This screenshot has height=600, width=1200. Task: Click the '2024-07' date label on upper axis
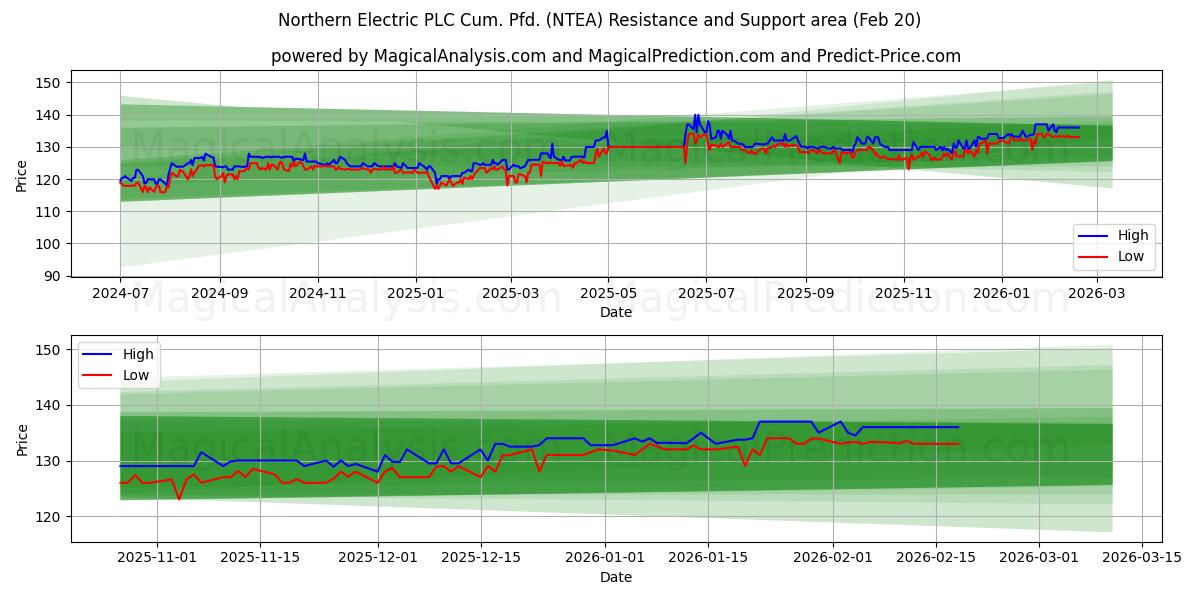tap(120, 295)
